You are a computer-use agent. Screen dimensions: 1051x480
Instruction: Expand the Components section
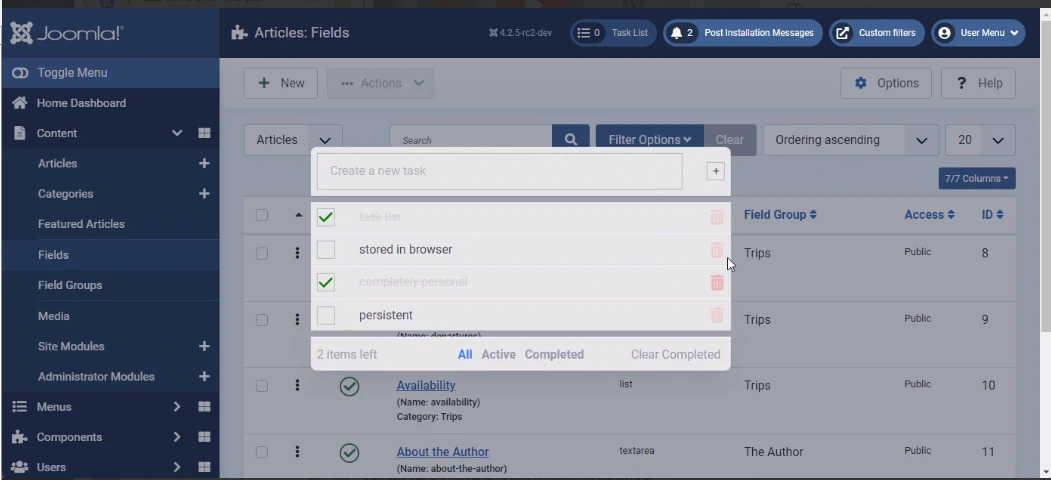tap(177, 436)
